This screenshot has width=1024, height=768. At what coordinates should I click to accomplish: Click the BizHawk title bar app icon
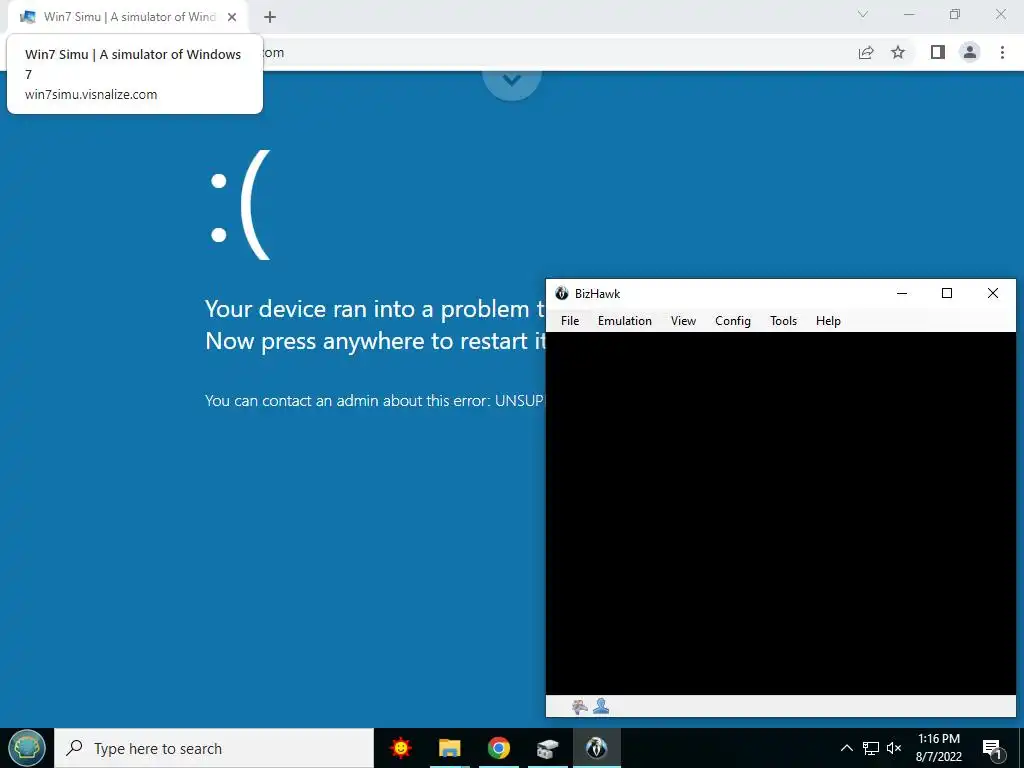562,293
